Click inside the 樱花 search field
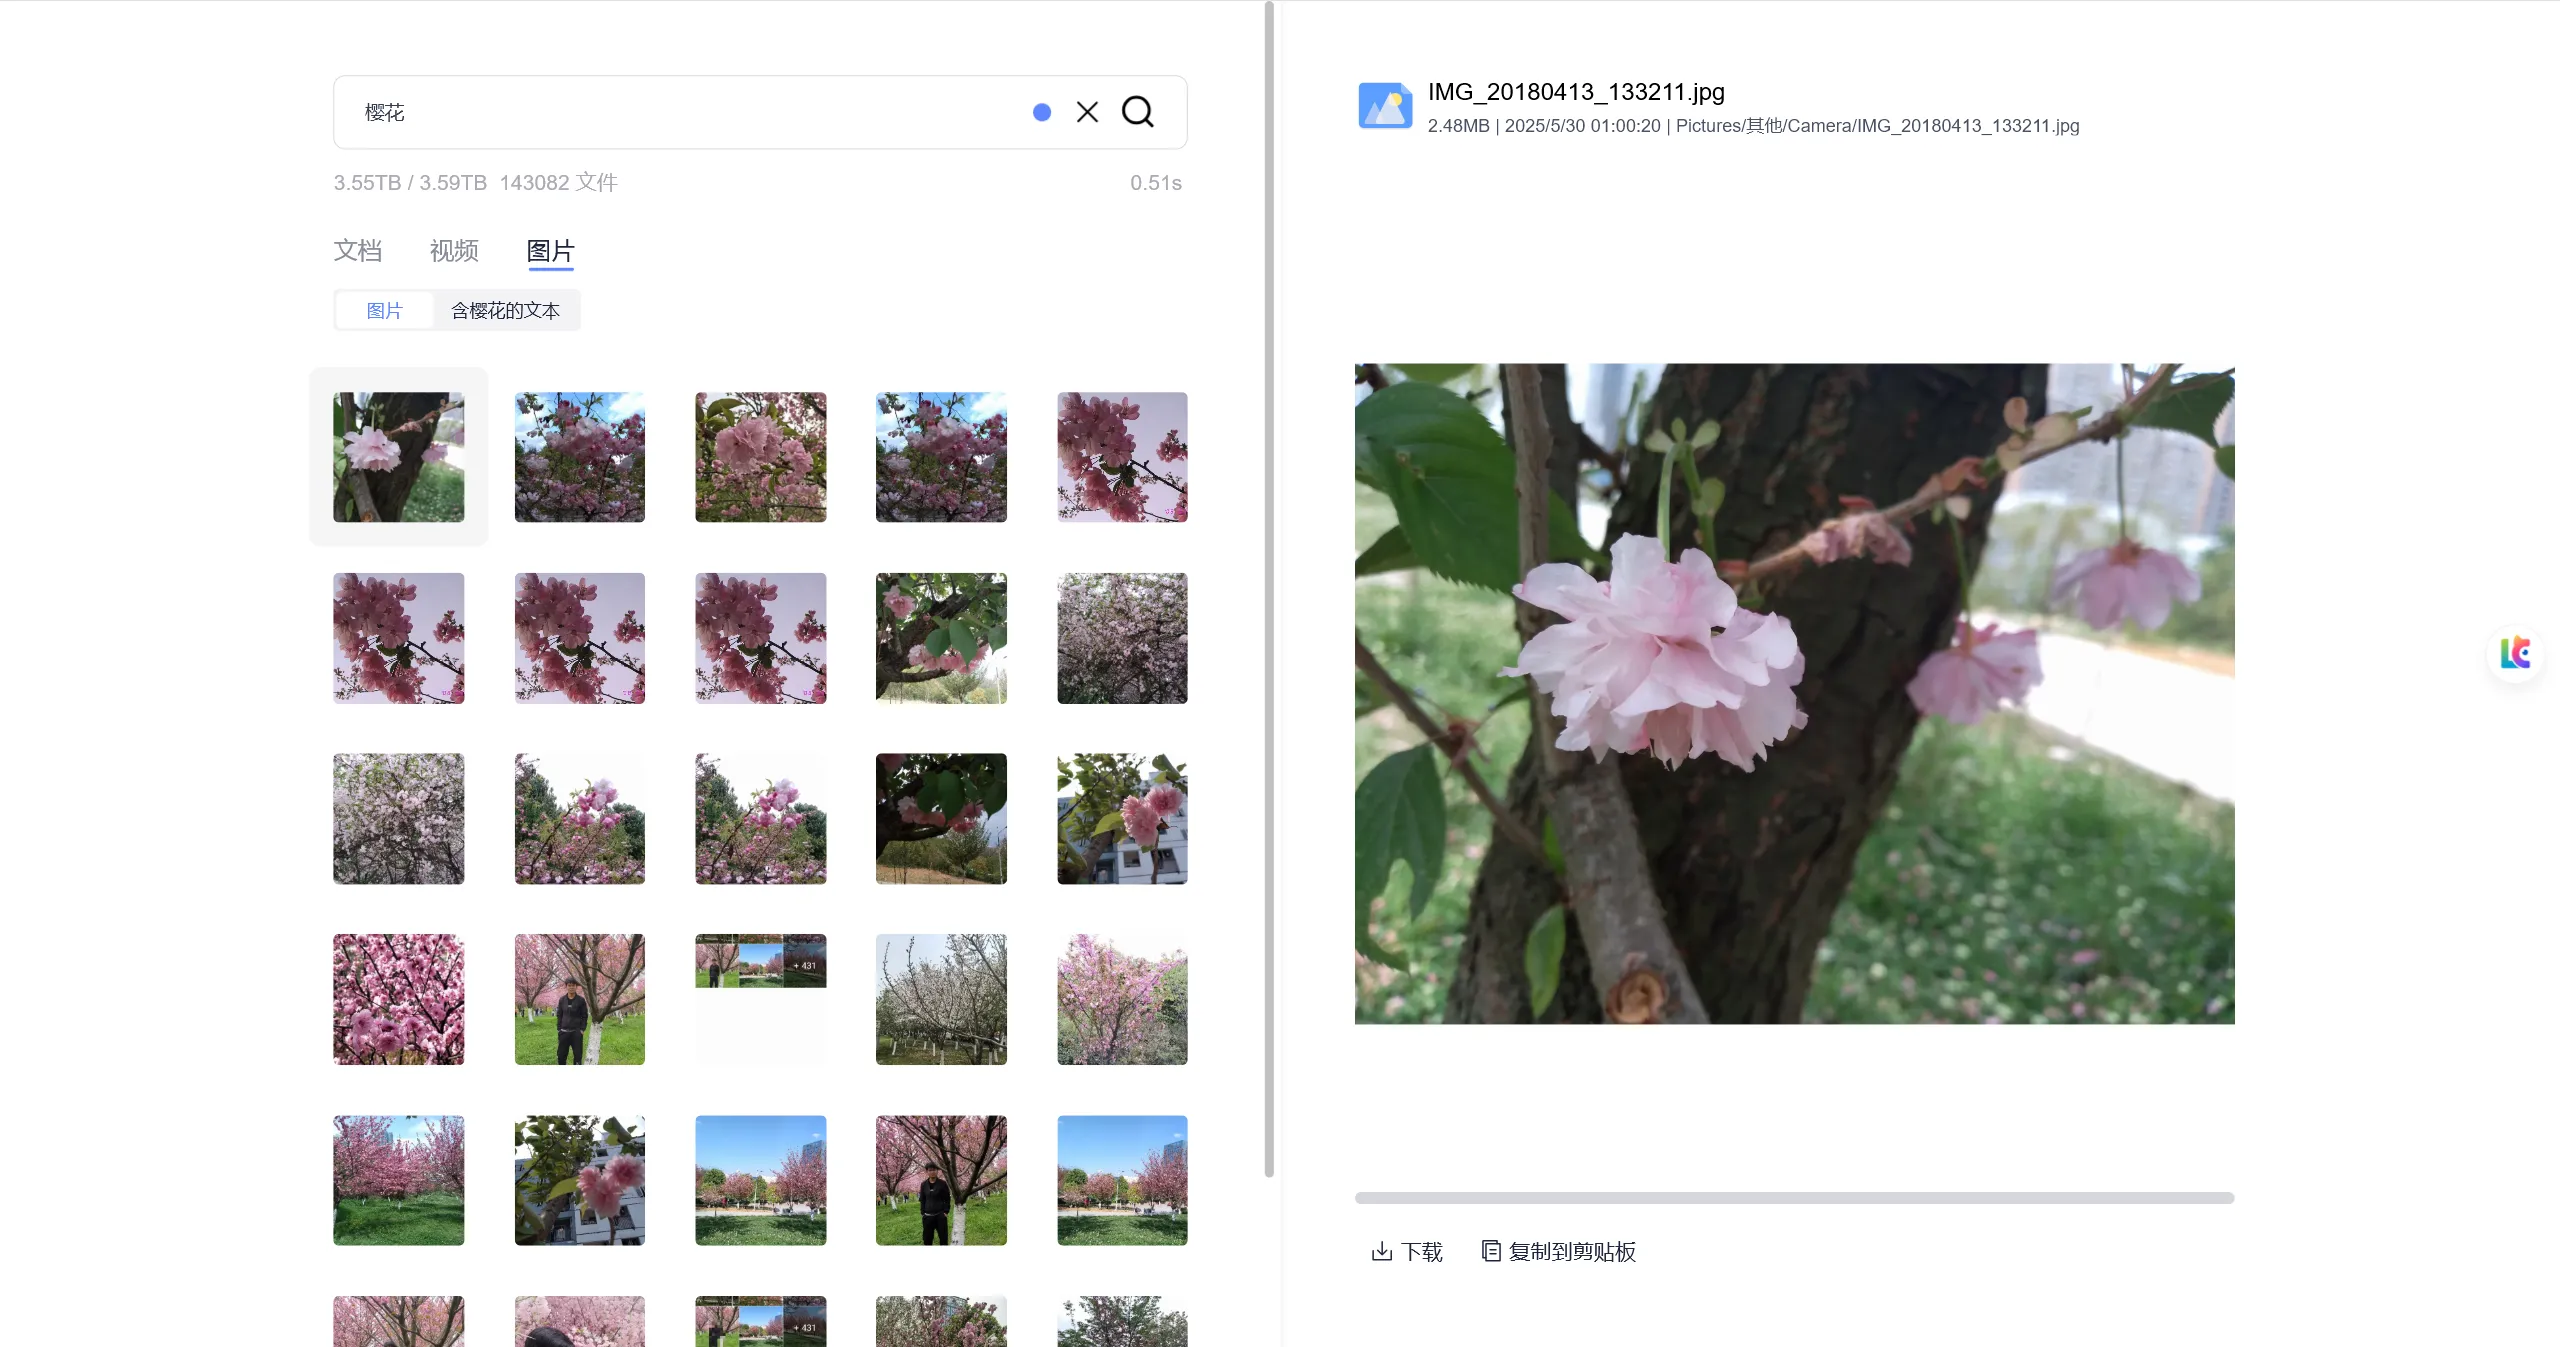 (680, 112)
